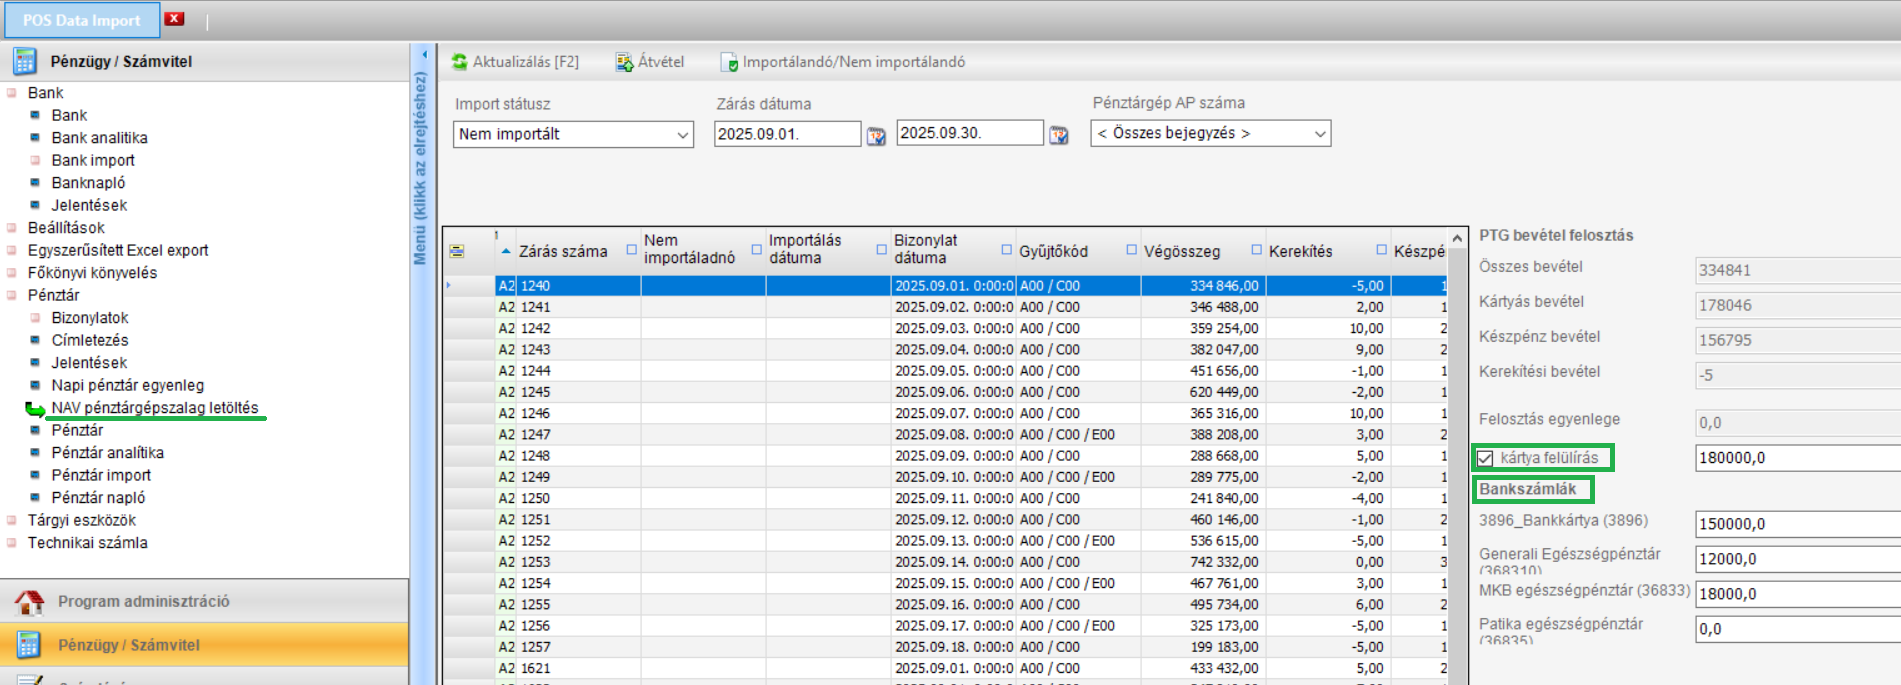Click the Aktualizálás refresh icon

[x=459, y=62]
